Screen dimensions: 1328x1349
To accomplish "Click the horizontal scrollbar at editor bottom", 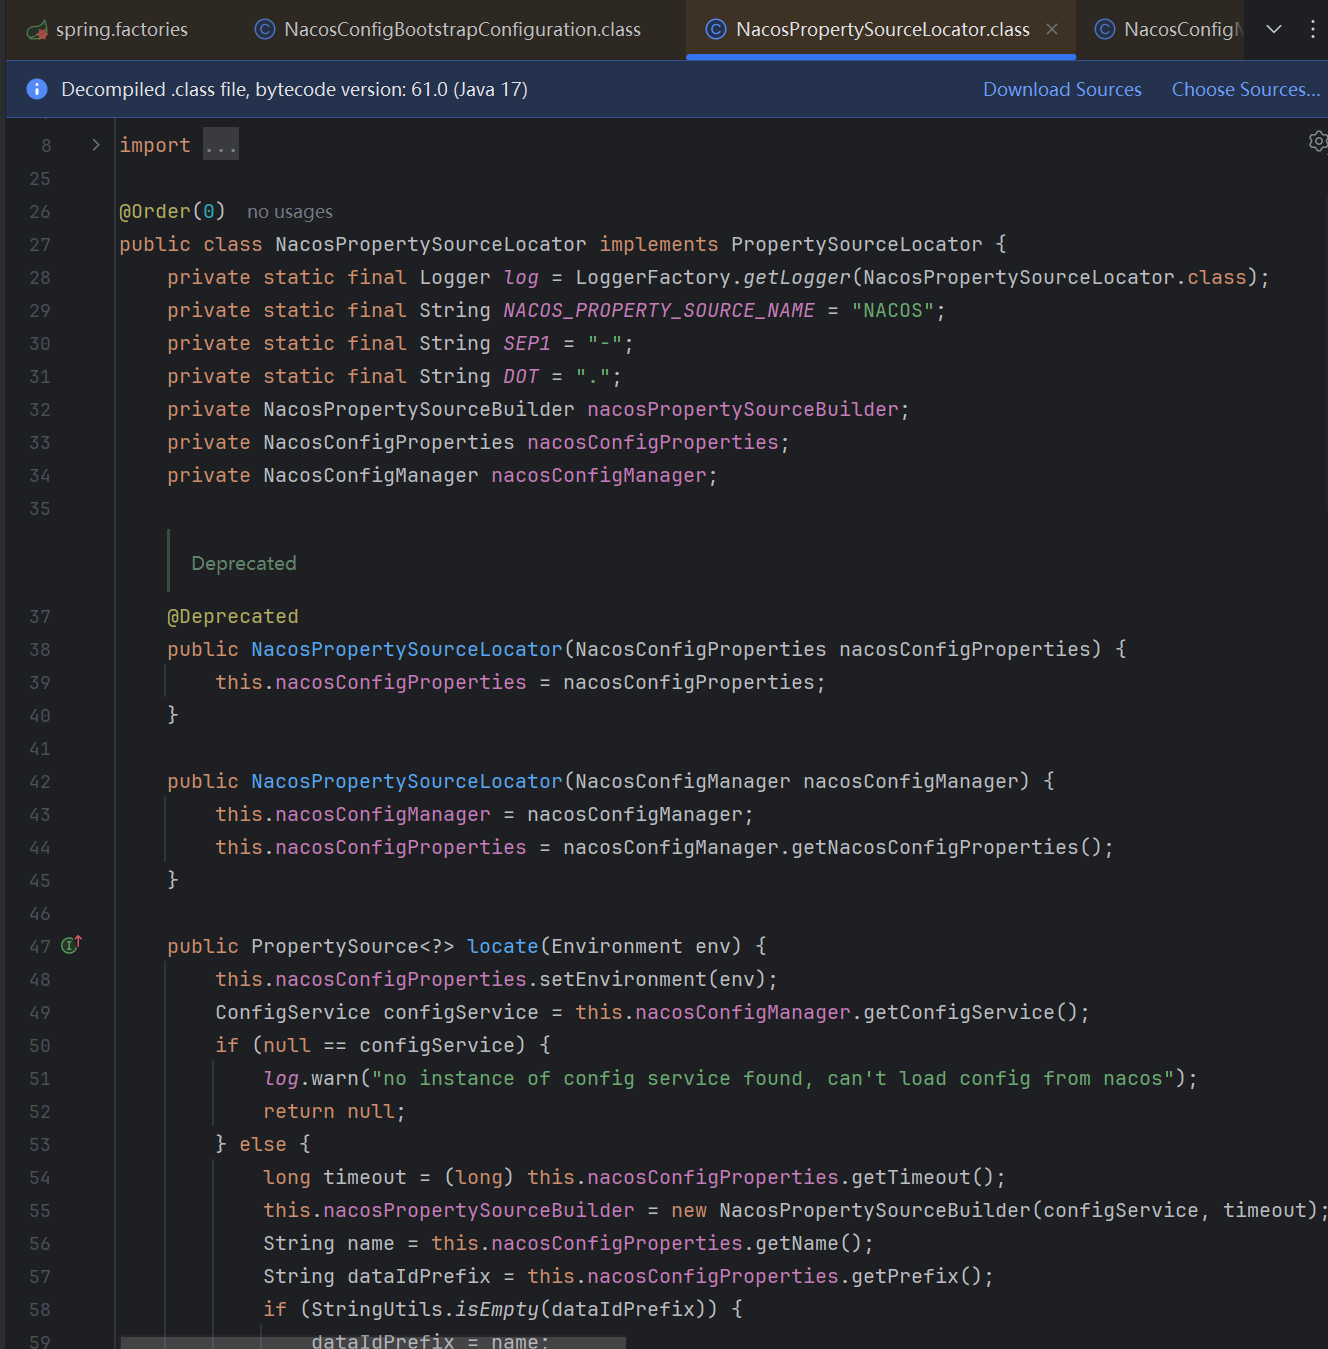I will pyautogui.click(x=372, y=1342).
